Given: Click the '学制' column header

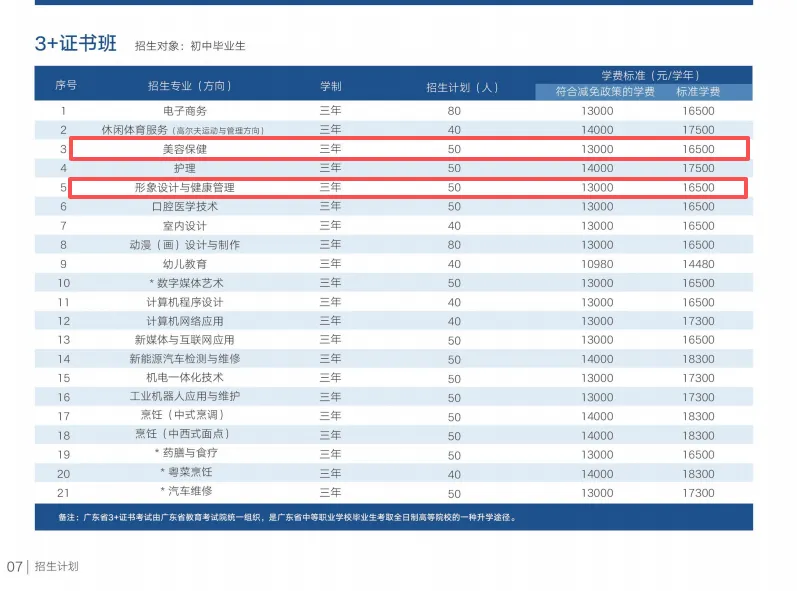Looking at the screenshot, I should pyautogui.click(x=330, y=86).
